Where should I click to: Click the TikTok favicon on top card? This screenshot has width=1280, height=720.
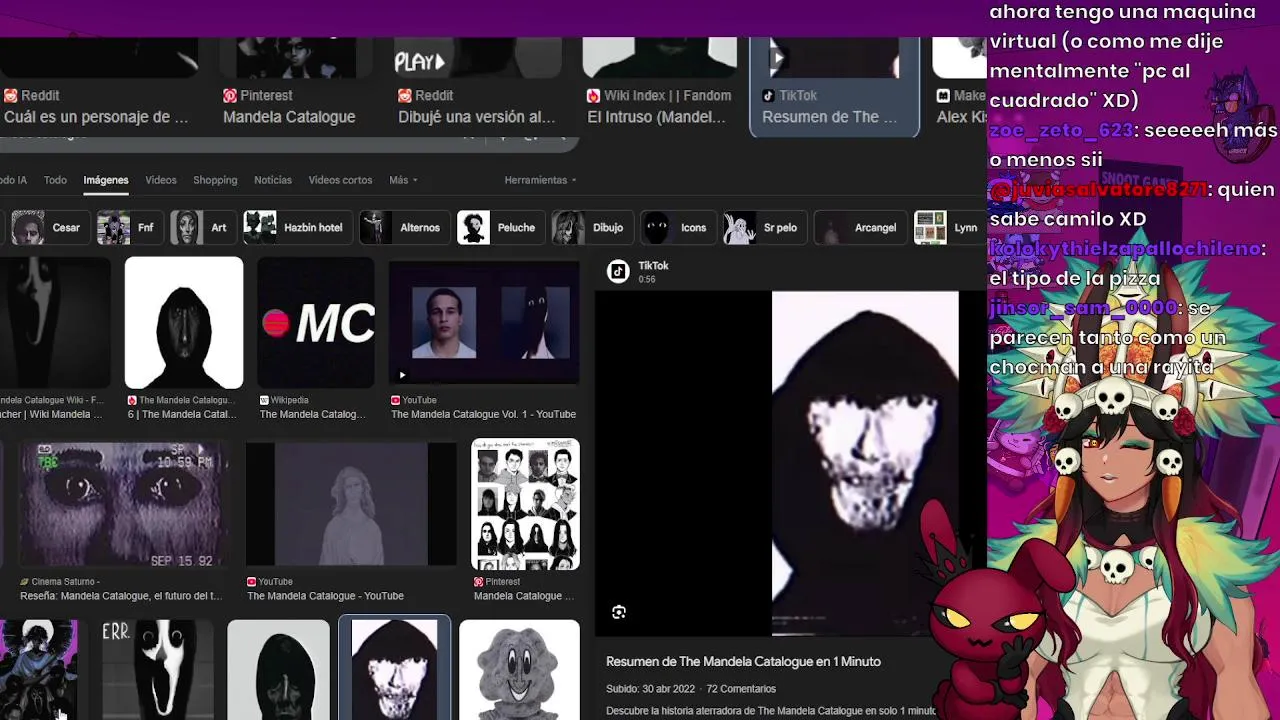769,96
